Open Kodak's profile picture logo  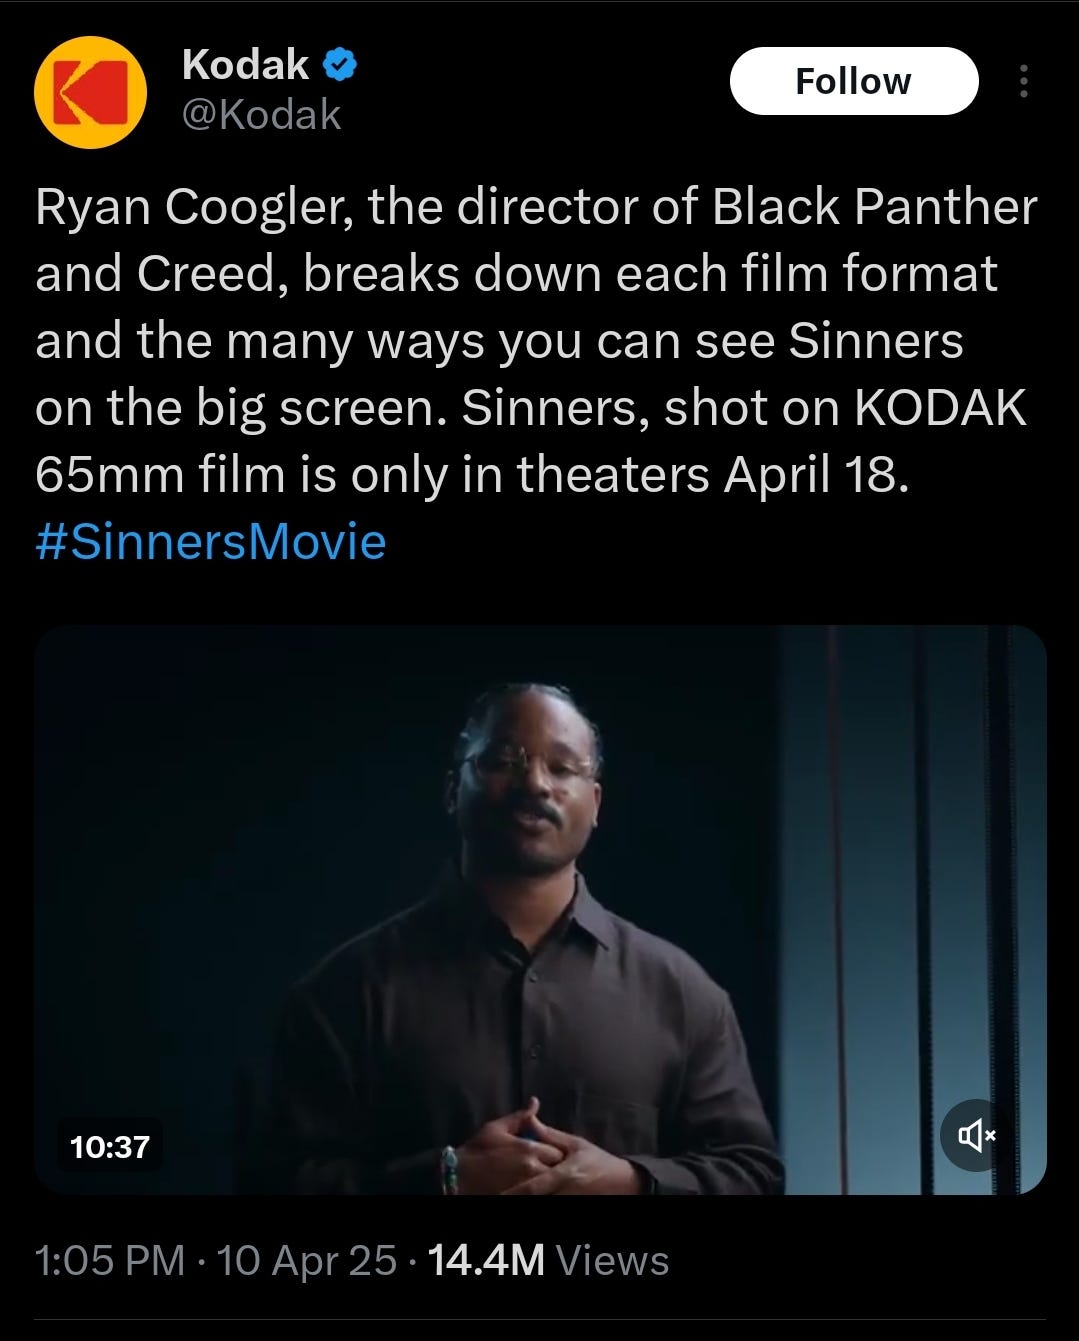click(90, 92)
